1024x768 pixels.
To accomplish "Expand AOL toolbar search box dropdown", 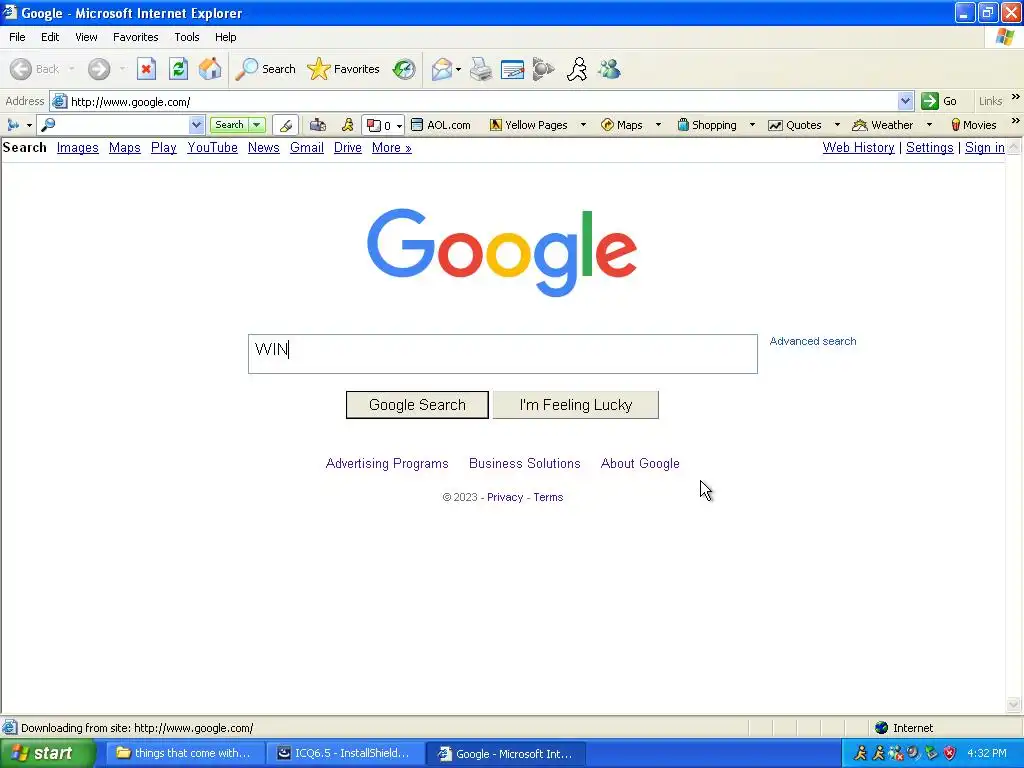I will (x=196, y=125).
